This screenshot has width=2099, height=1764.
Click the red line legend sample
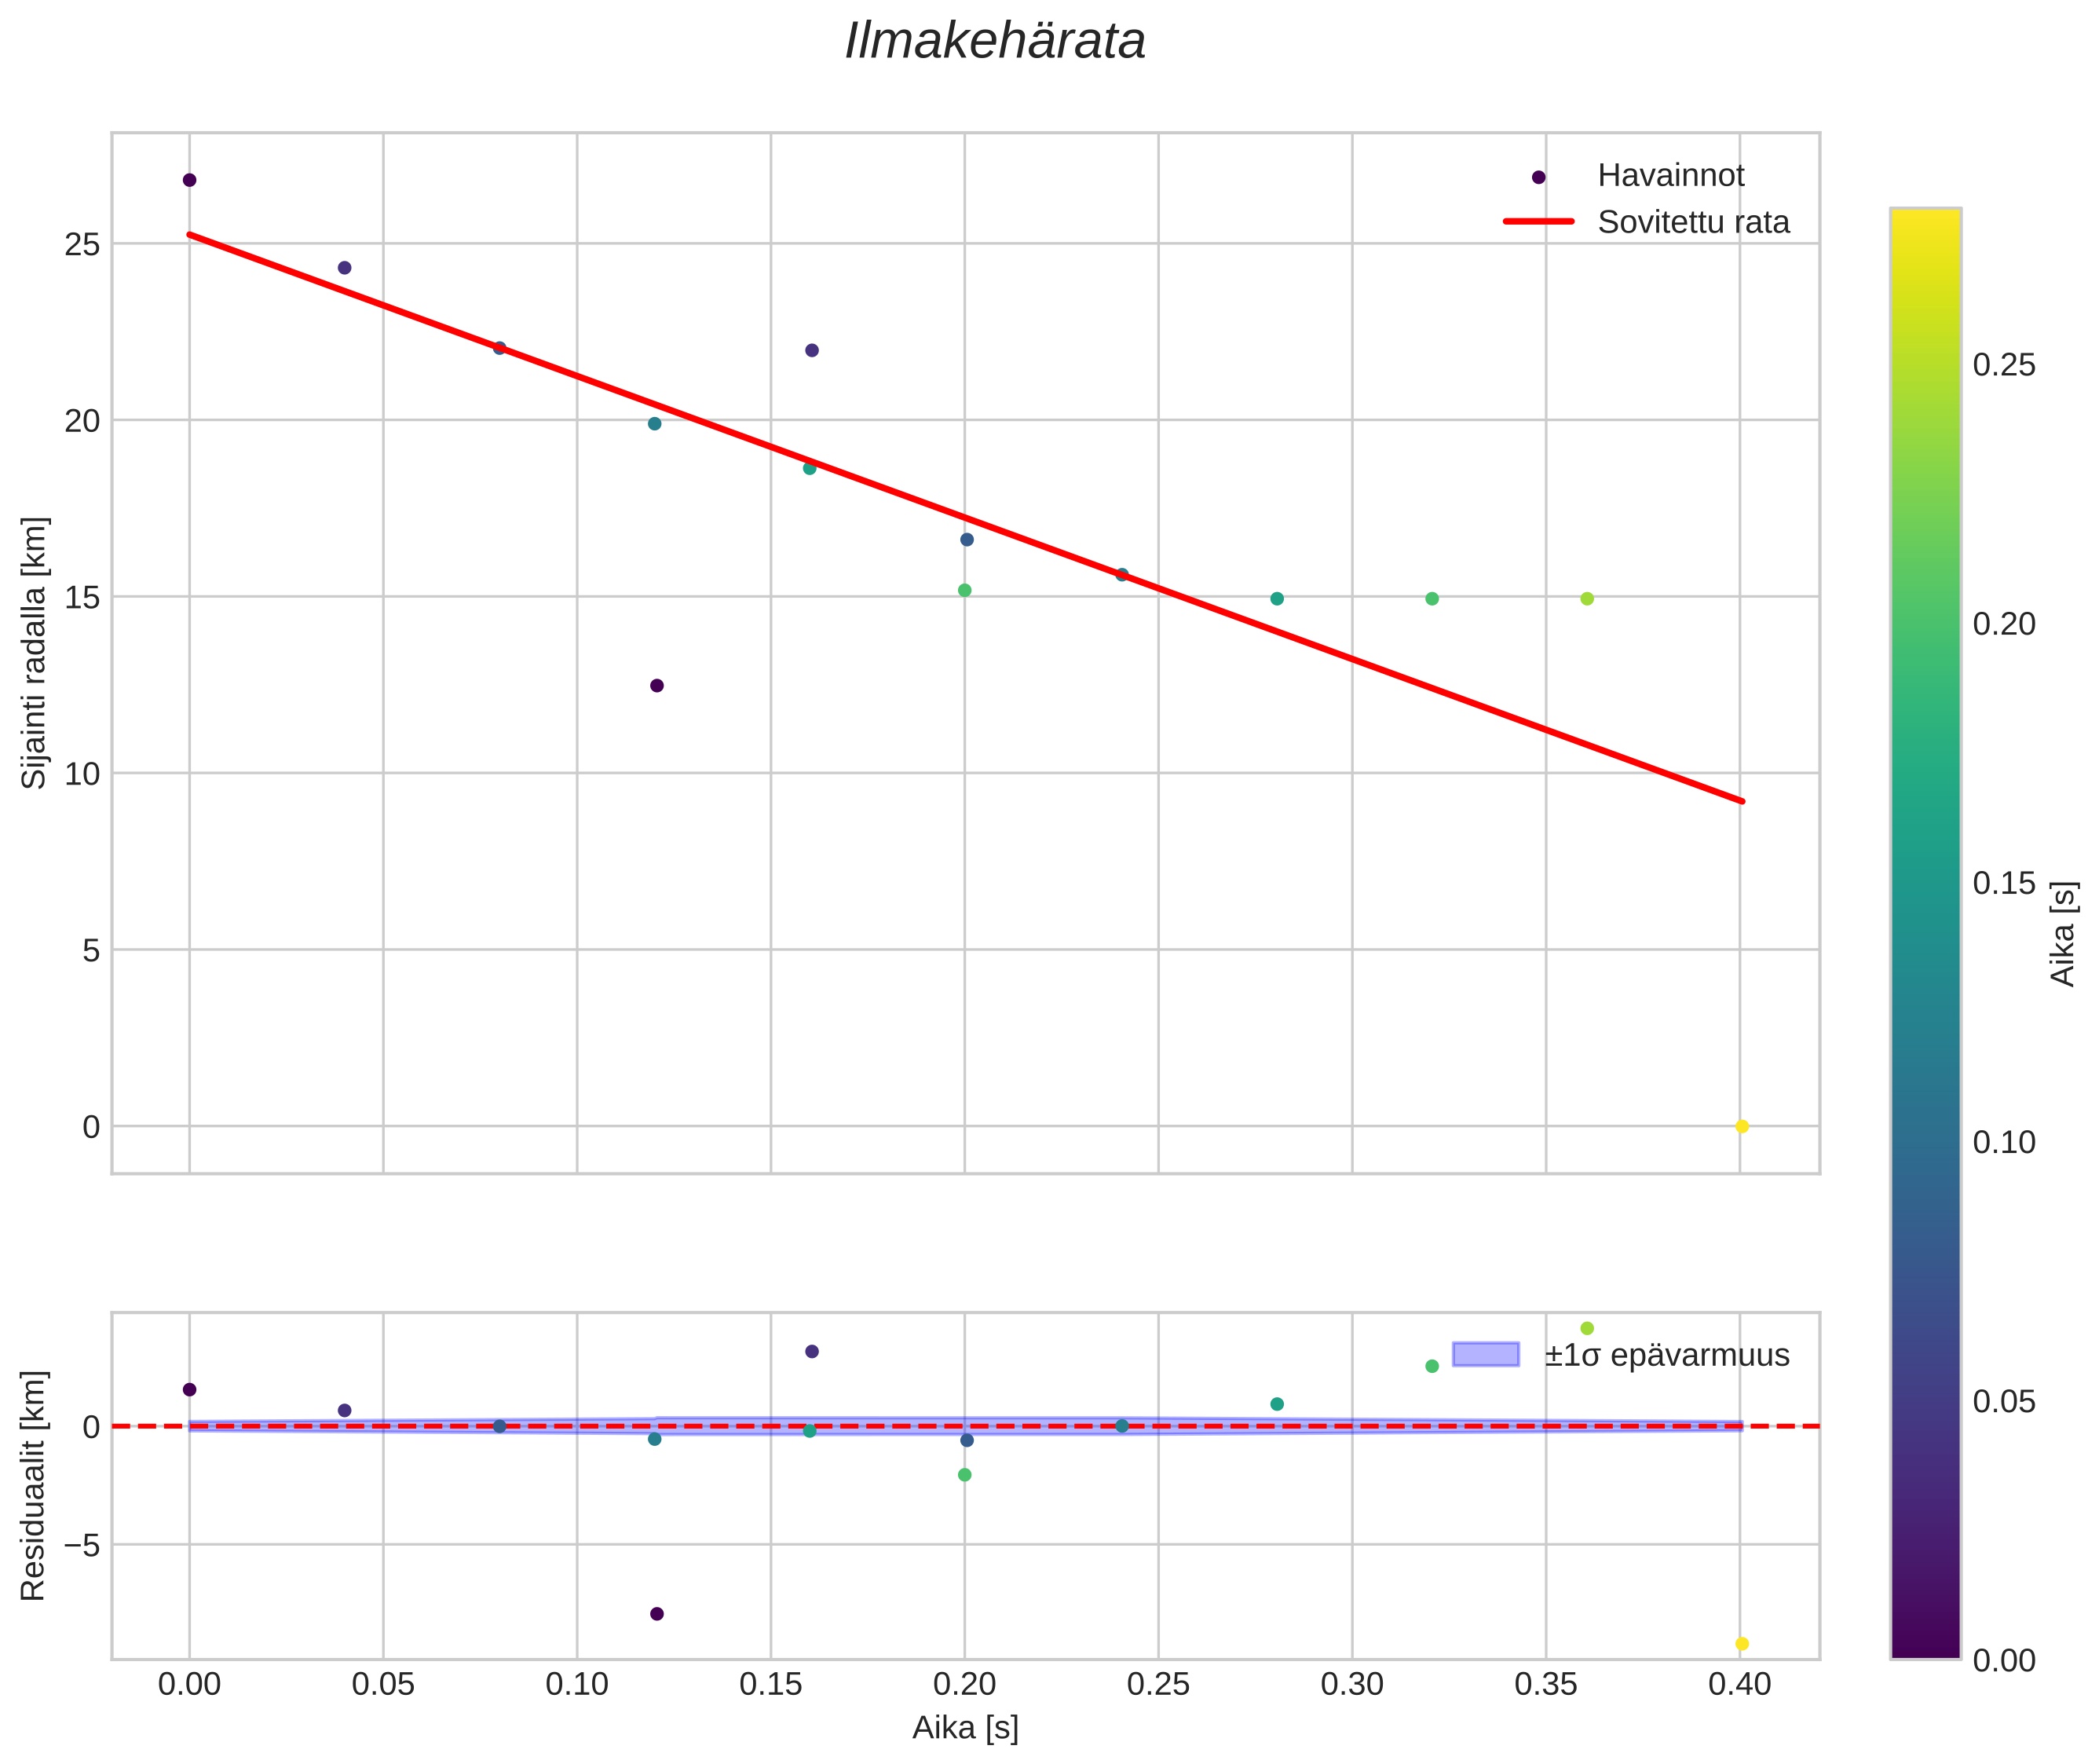(x=1538, y=222)
